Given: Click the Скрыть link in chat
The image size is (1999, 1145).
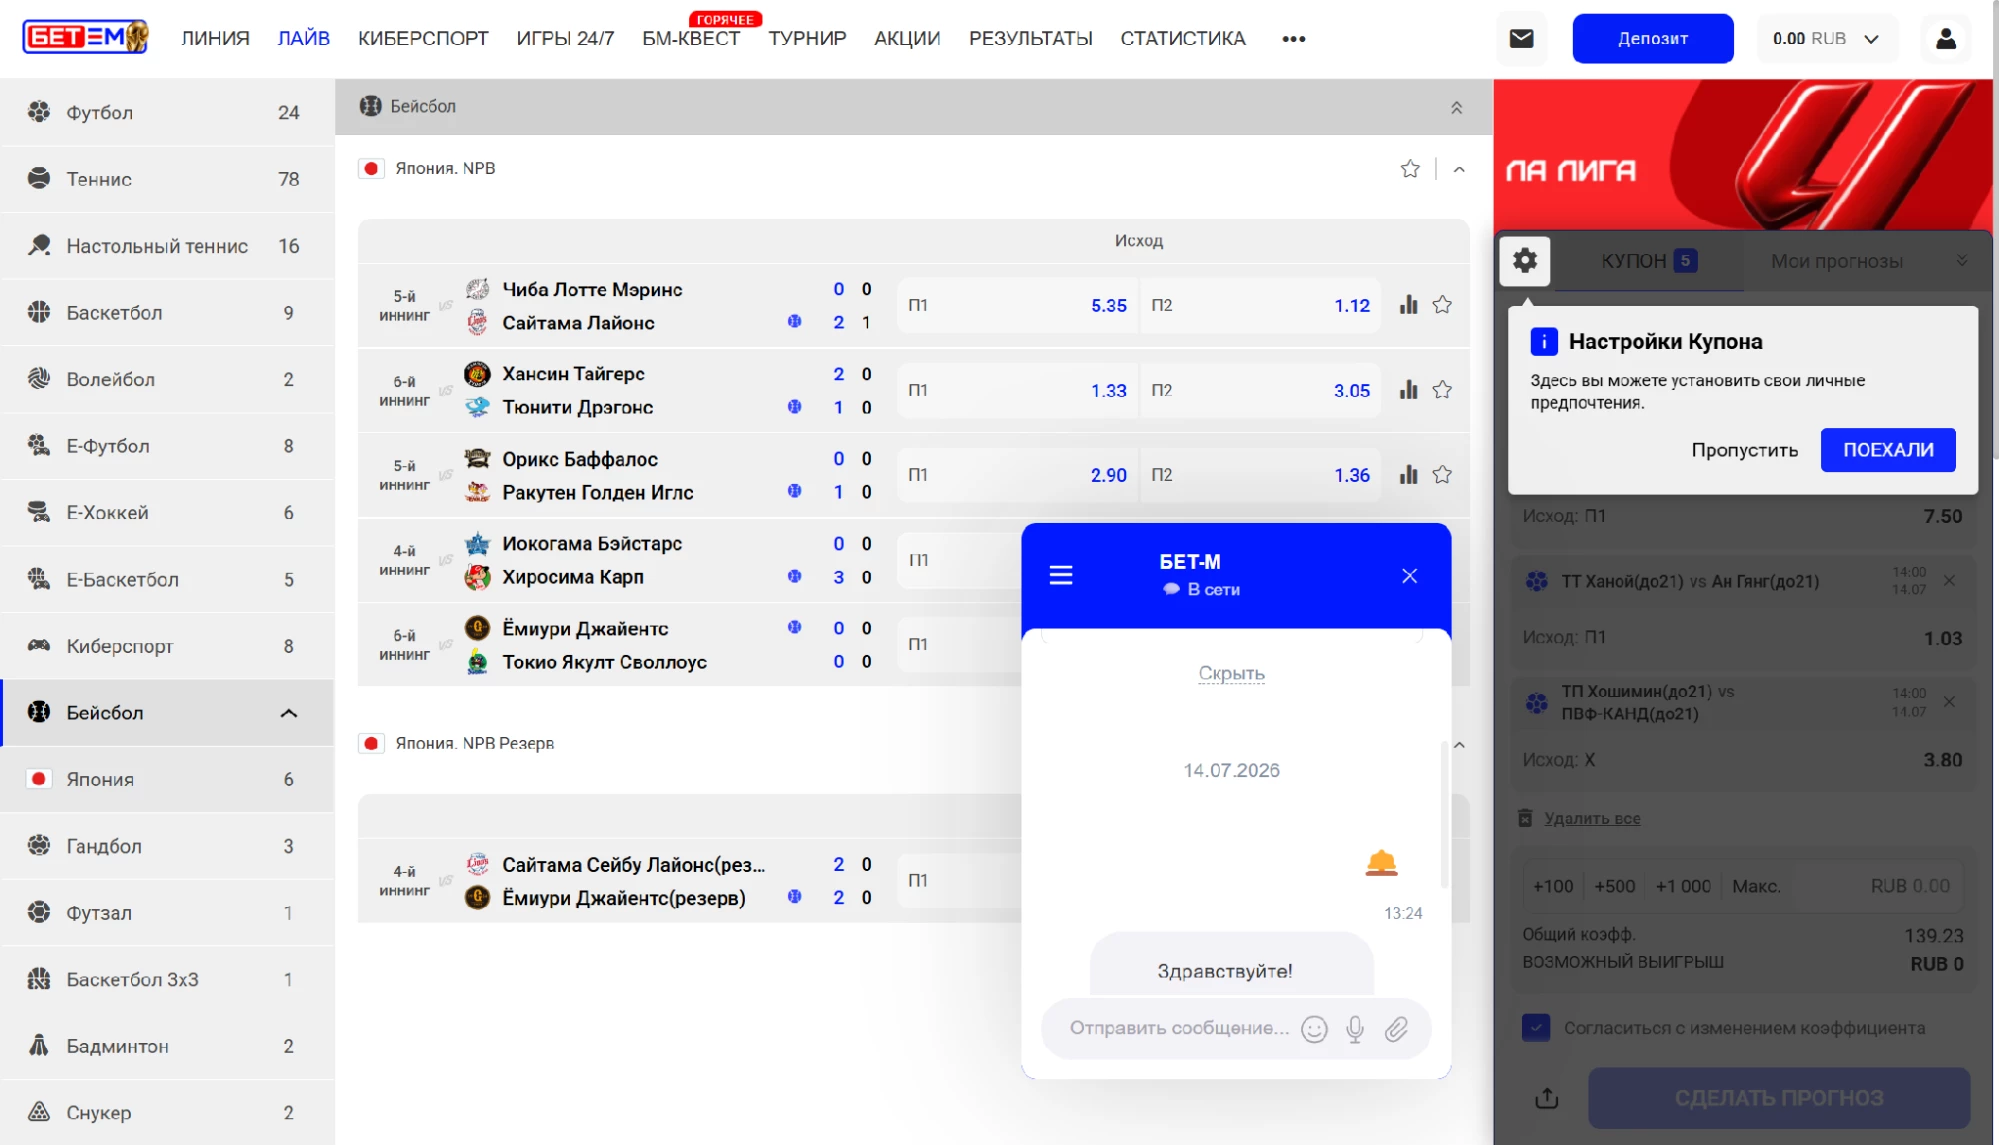Looking at the screenshot, I should point(1231,673).
